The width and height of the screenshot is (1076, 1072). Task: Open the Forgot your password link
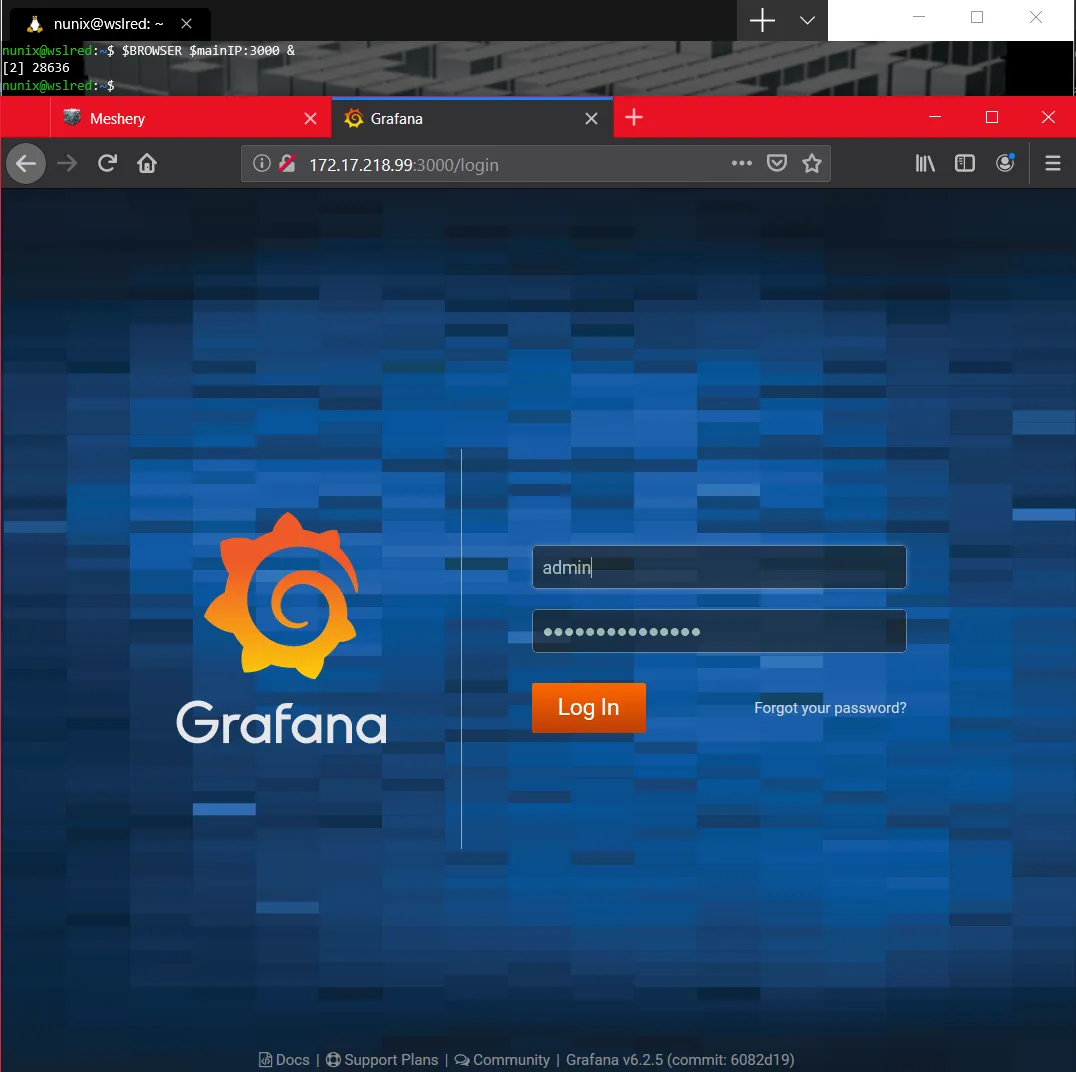pos(830,707)
